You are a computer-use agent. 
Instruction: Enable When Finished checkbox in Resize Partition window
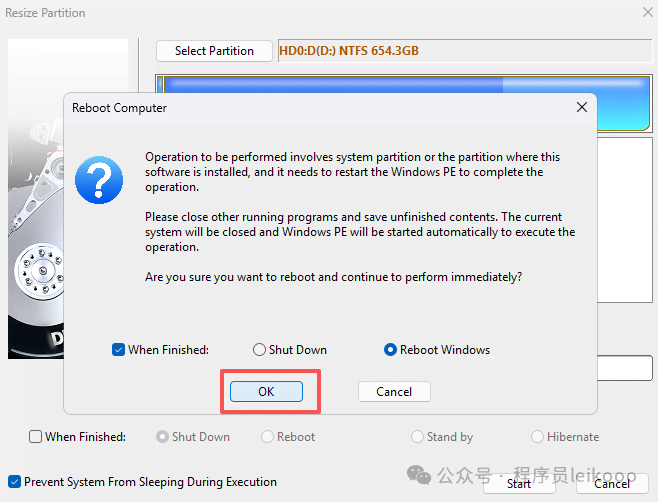36,437
